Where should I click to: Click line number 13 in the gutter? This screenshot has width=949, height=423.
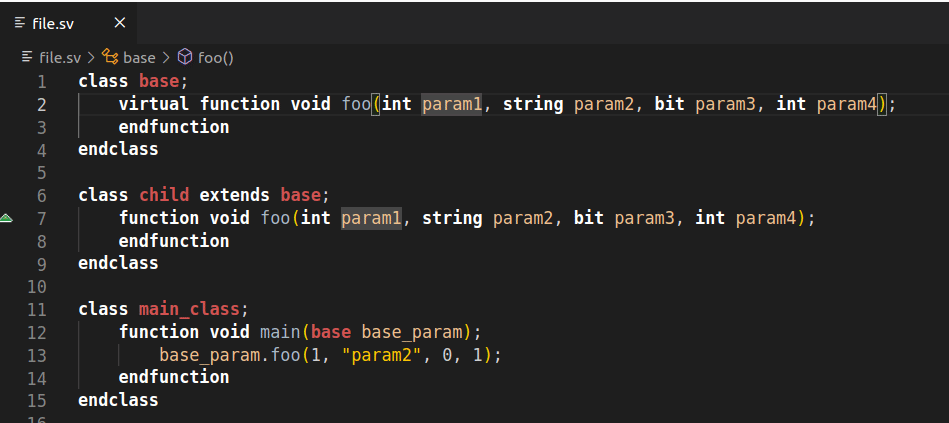37,355
